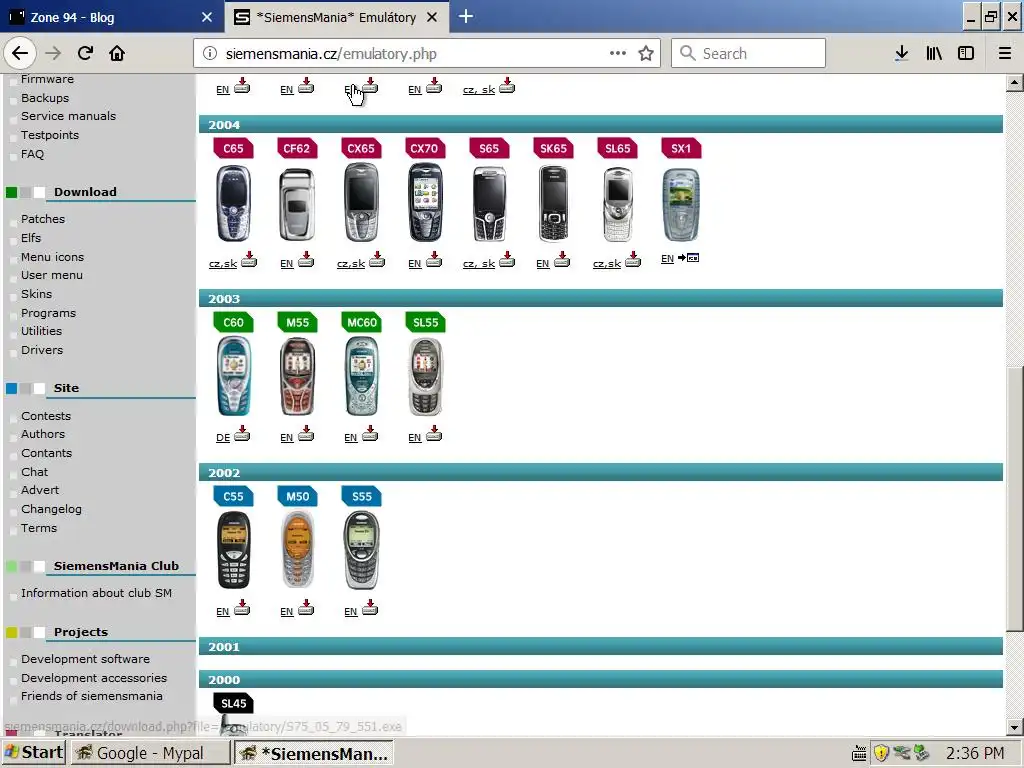Open the Chat sidebar link
The image size is (1024, 768).
click(34, 472)
